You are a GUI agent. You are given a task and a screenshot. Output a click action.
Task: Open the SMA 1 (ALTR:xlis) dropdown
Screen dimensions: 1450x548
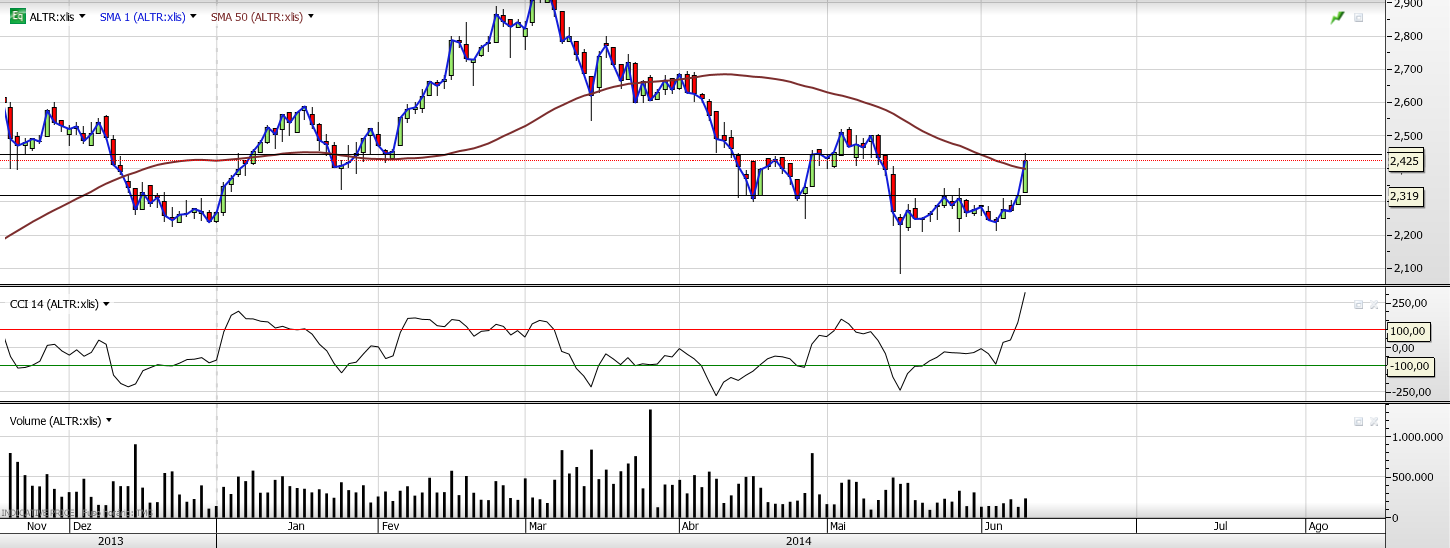coord(193,17)
